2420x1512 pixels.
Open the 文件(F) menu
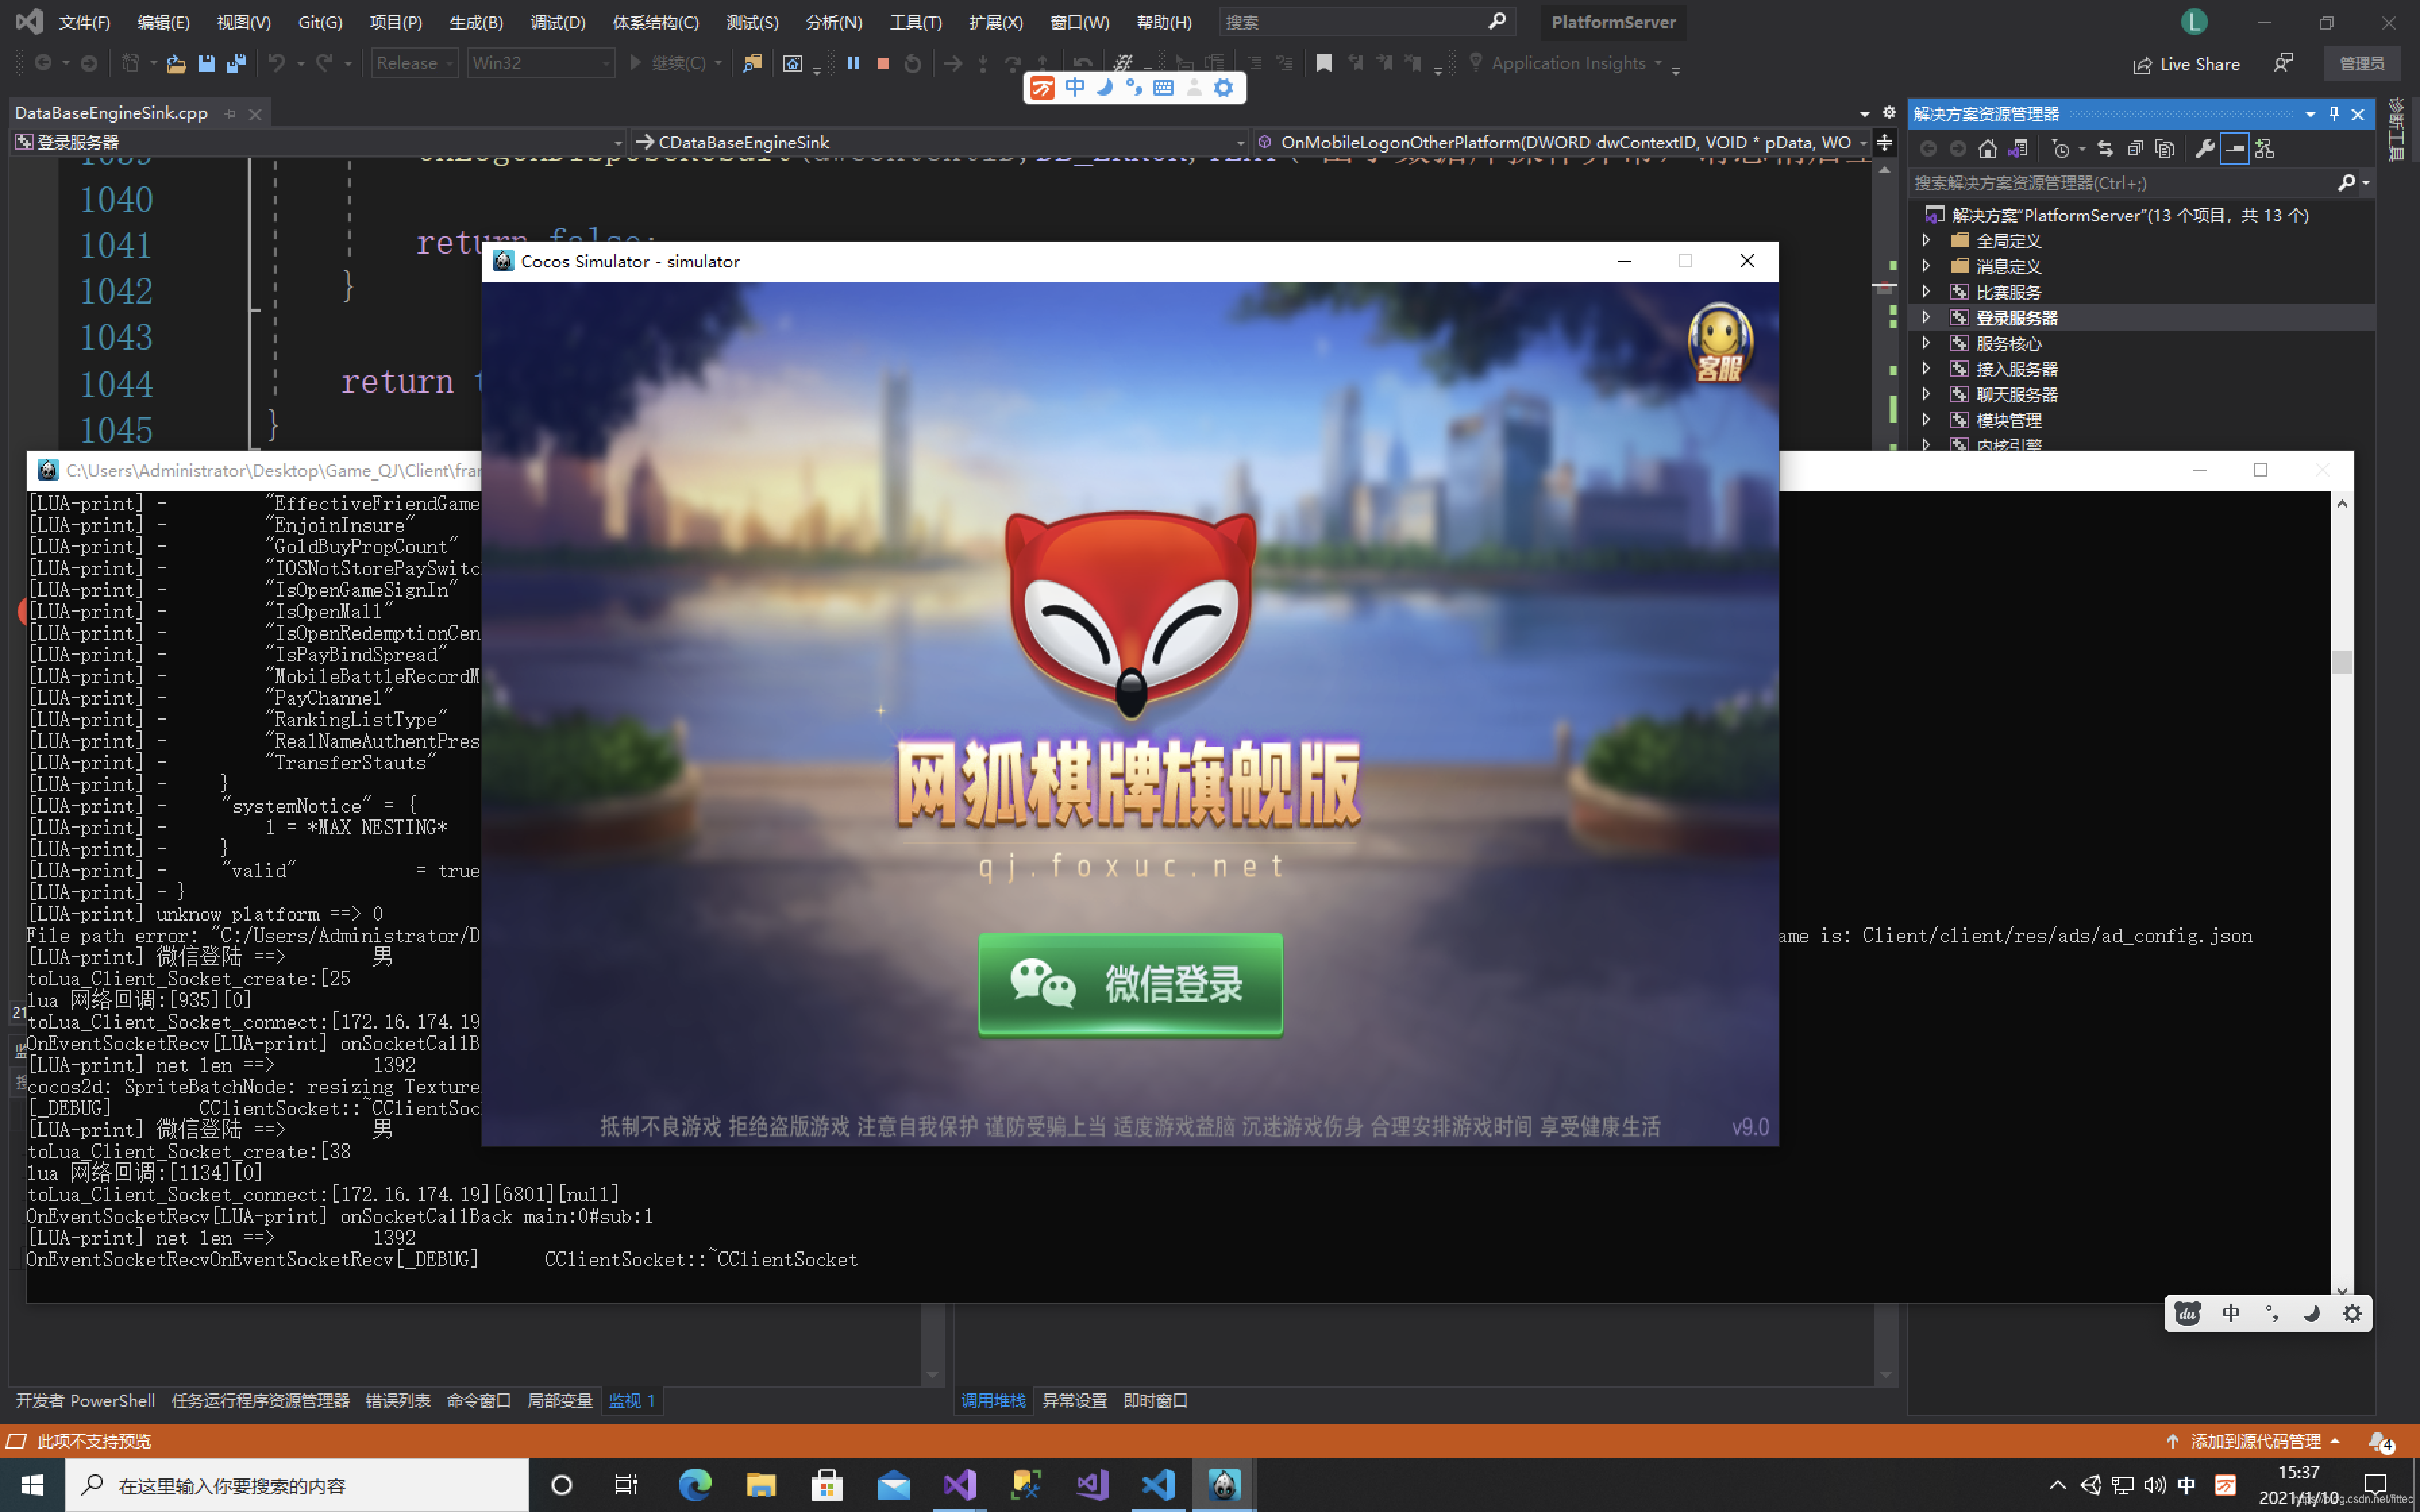click(x=84, y=22)
